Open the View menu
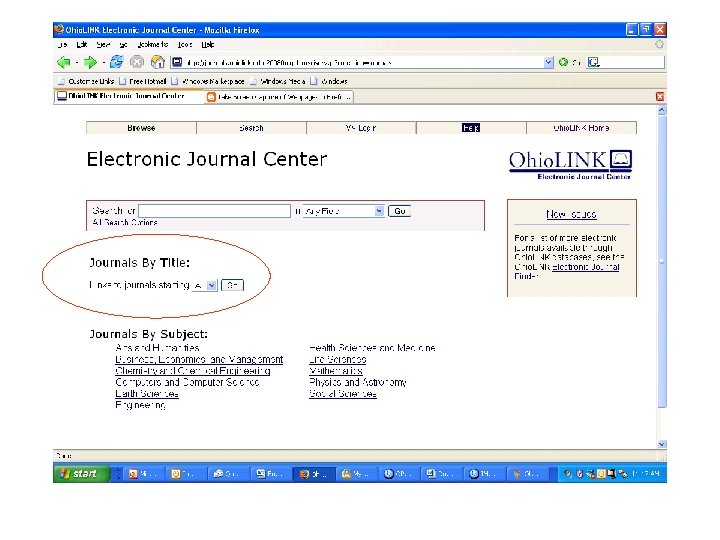This screenshot has height=540, width=720. click(x=103, y=45)
